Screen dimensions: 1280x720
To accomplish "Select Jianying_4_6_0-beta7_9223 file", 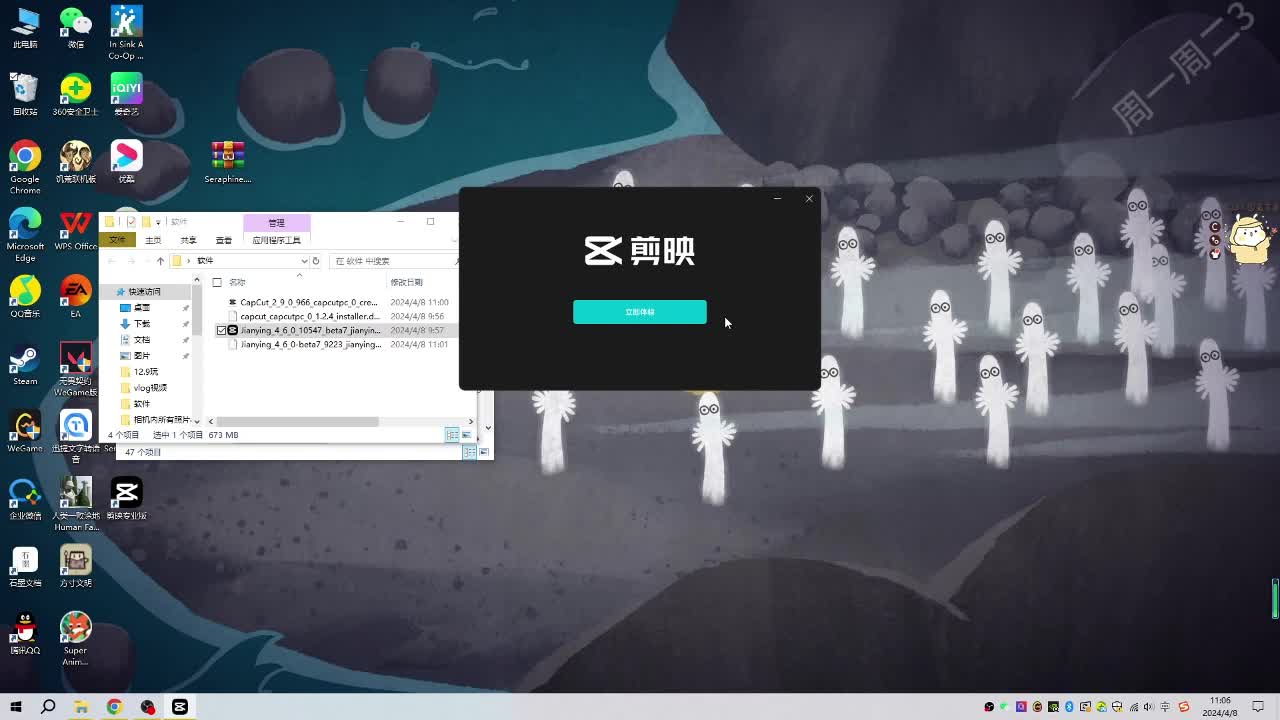I will (x=310, y=344).
